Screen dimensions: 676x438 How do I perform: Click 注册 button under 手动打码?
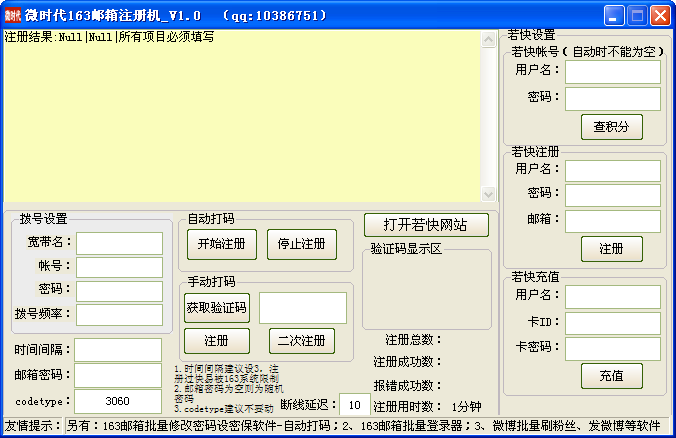[x=217, y=341]
